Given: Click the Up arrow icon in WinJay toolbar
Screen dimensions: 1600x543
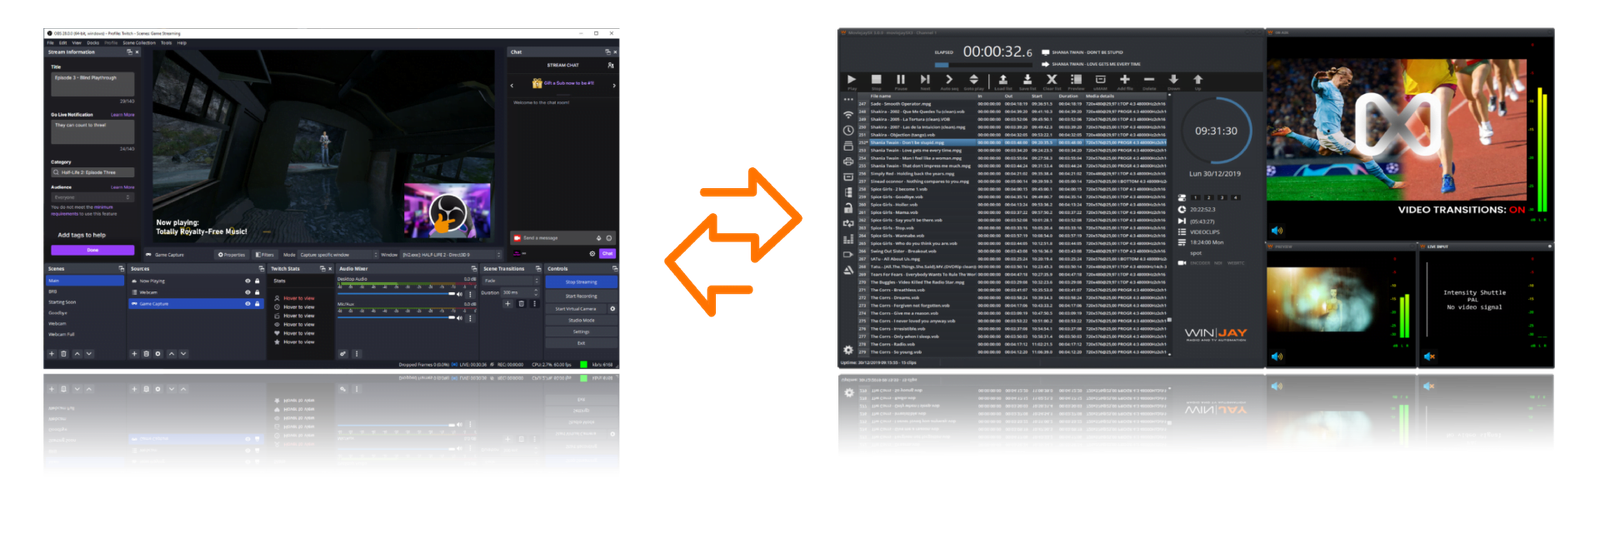Looking at the screenshot, I should pos(1198,79).
